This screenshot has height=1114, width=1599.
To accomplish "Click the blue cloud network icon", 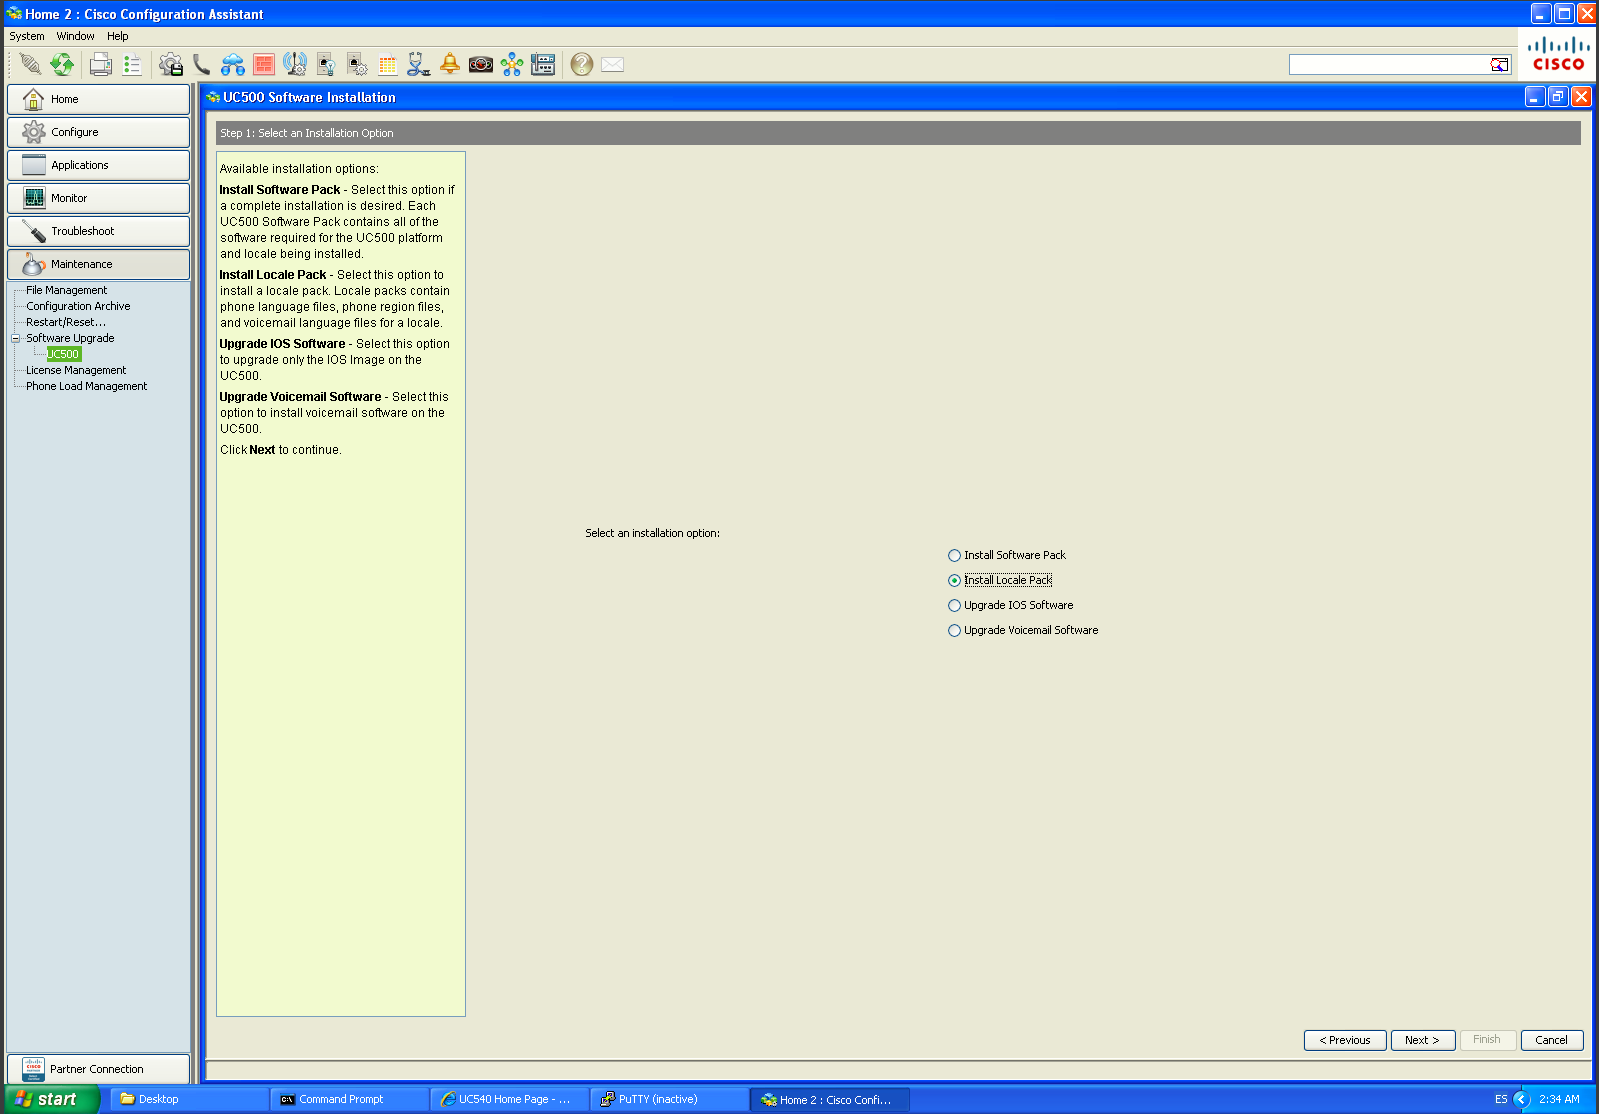I will 233,64.
